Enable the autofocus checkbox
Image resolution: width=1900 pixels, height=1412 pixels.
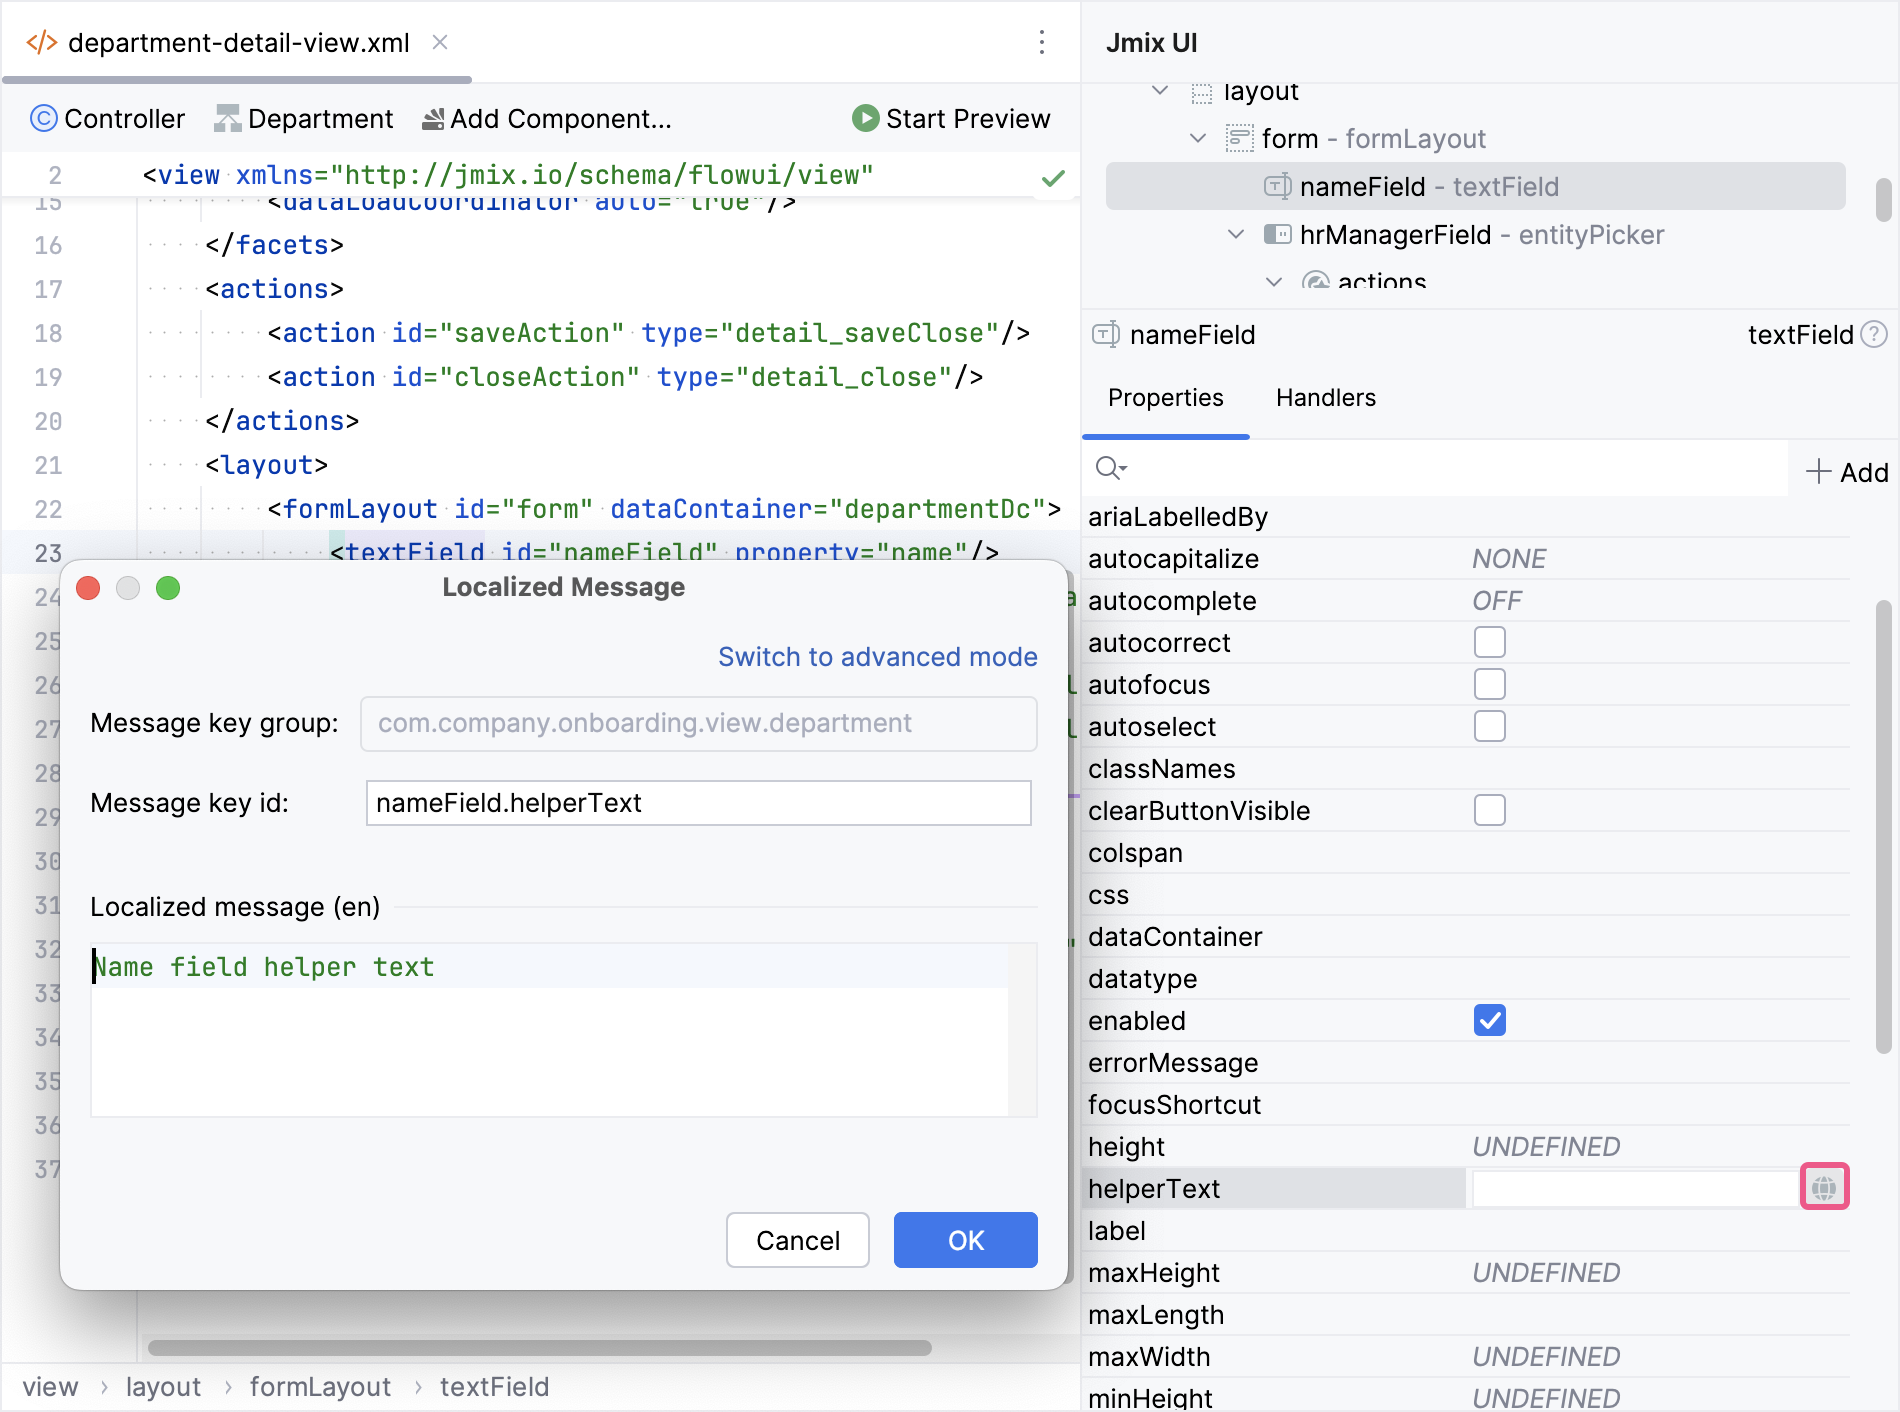(x=1489, y=684)
